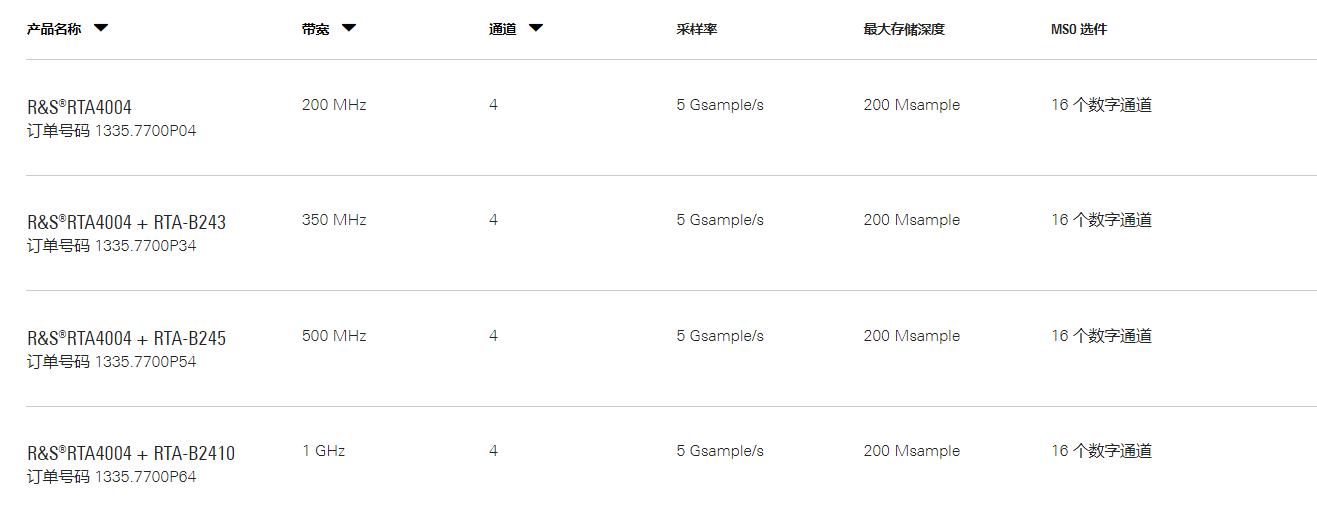Screen dimensions: 1317x510
Task: Click the 350 MHz bandwidth cell
Action: [334, 220]
